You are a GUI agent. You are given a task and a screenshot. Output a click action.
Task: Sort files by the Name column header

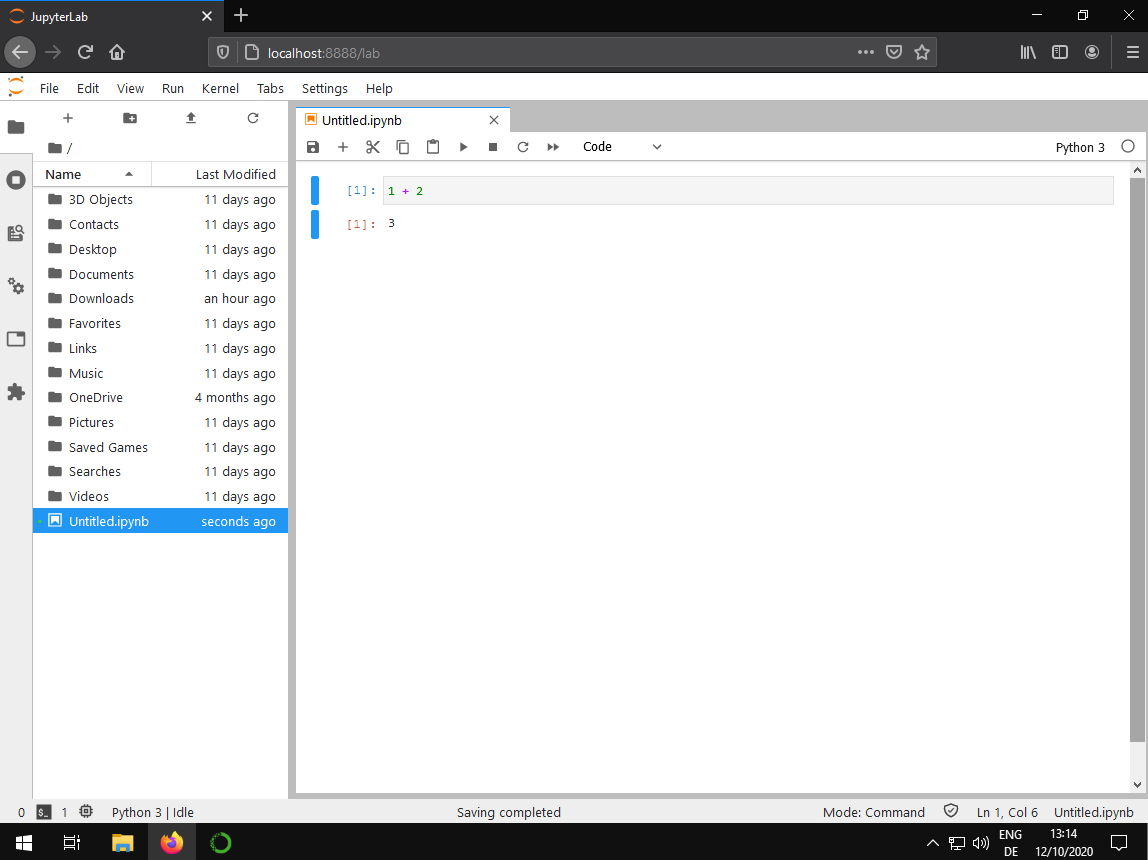[x=90, y=174]
